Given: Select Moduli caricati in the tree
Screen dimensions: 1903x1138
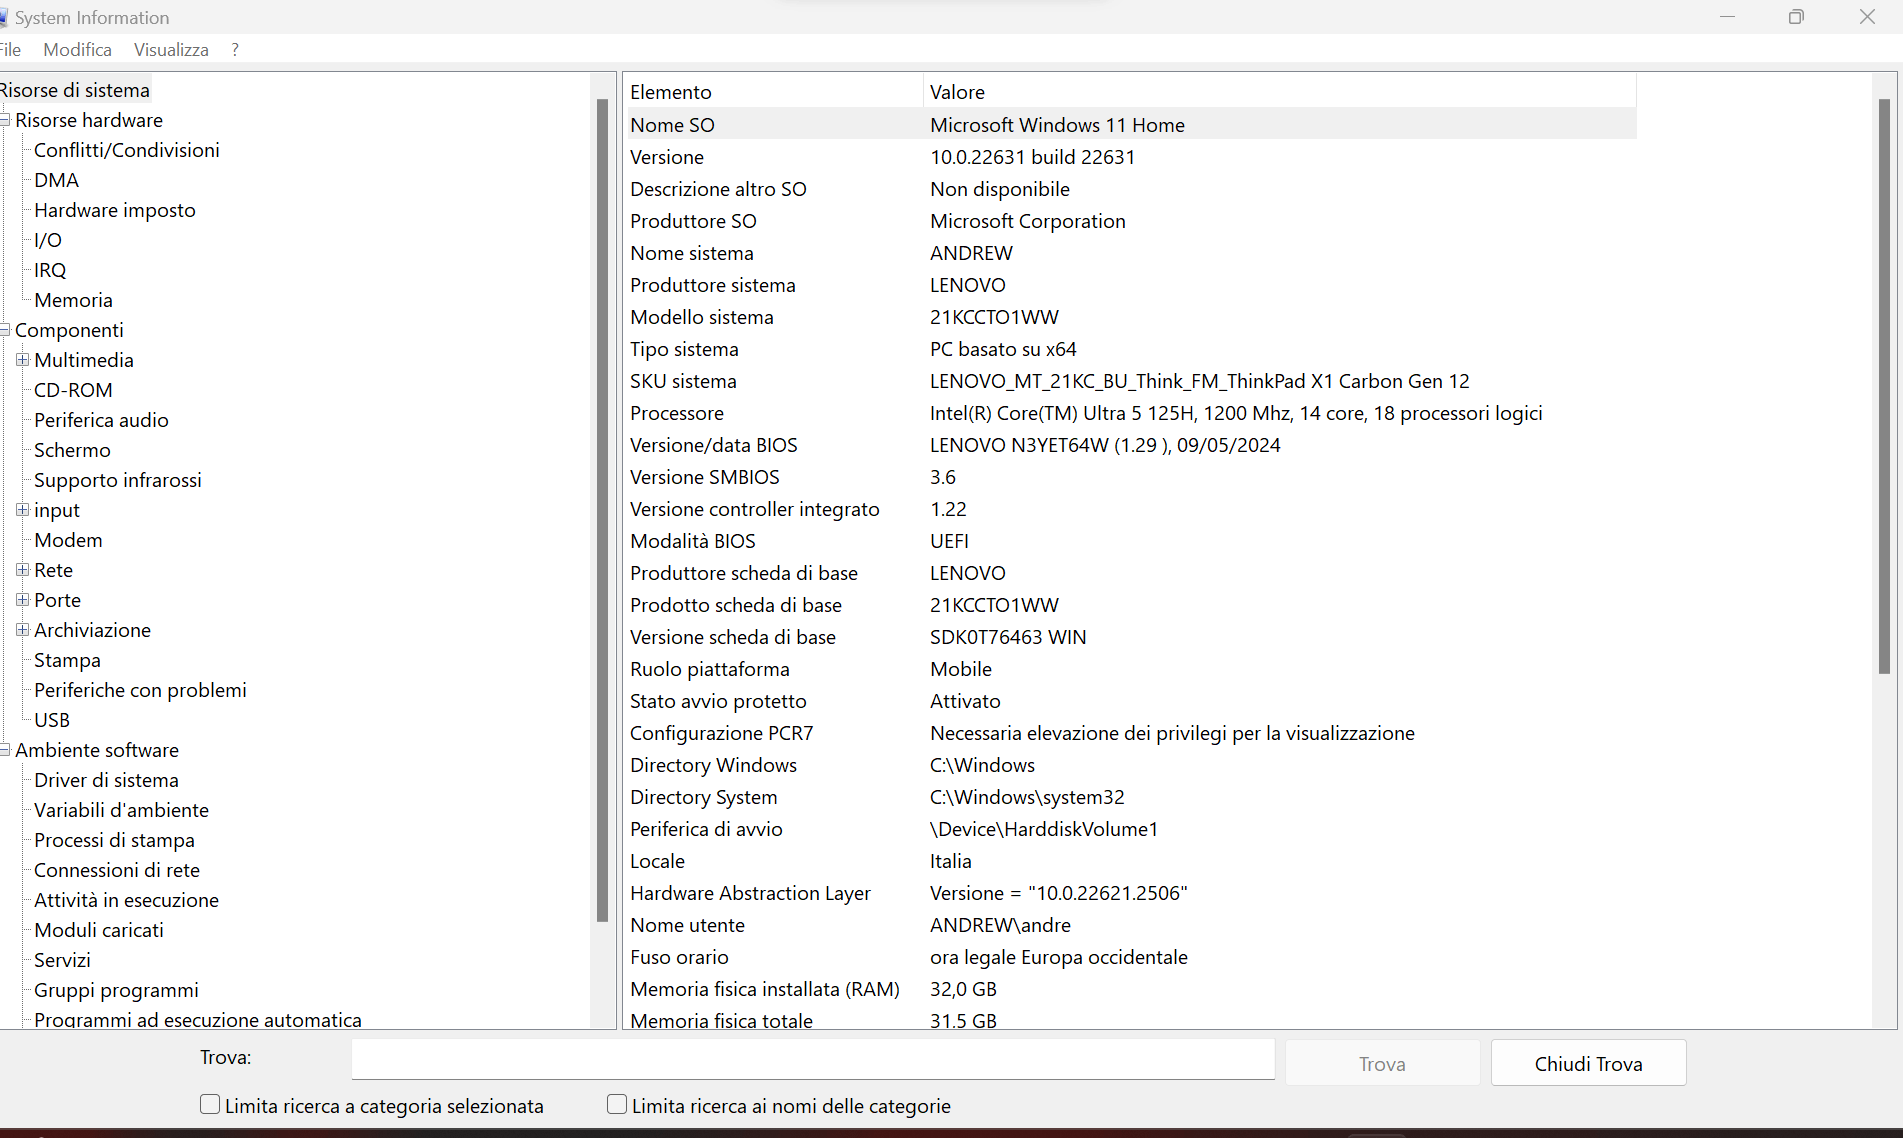Looking at the screenshot, I should (99, 930).
